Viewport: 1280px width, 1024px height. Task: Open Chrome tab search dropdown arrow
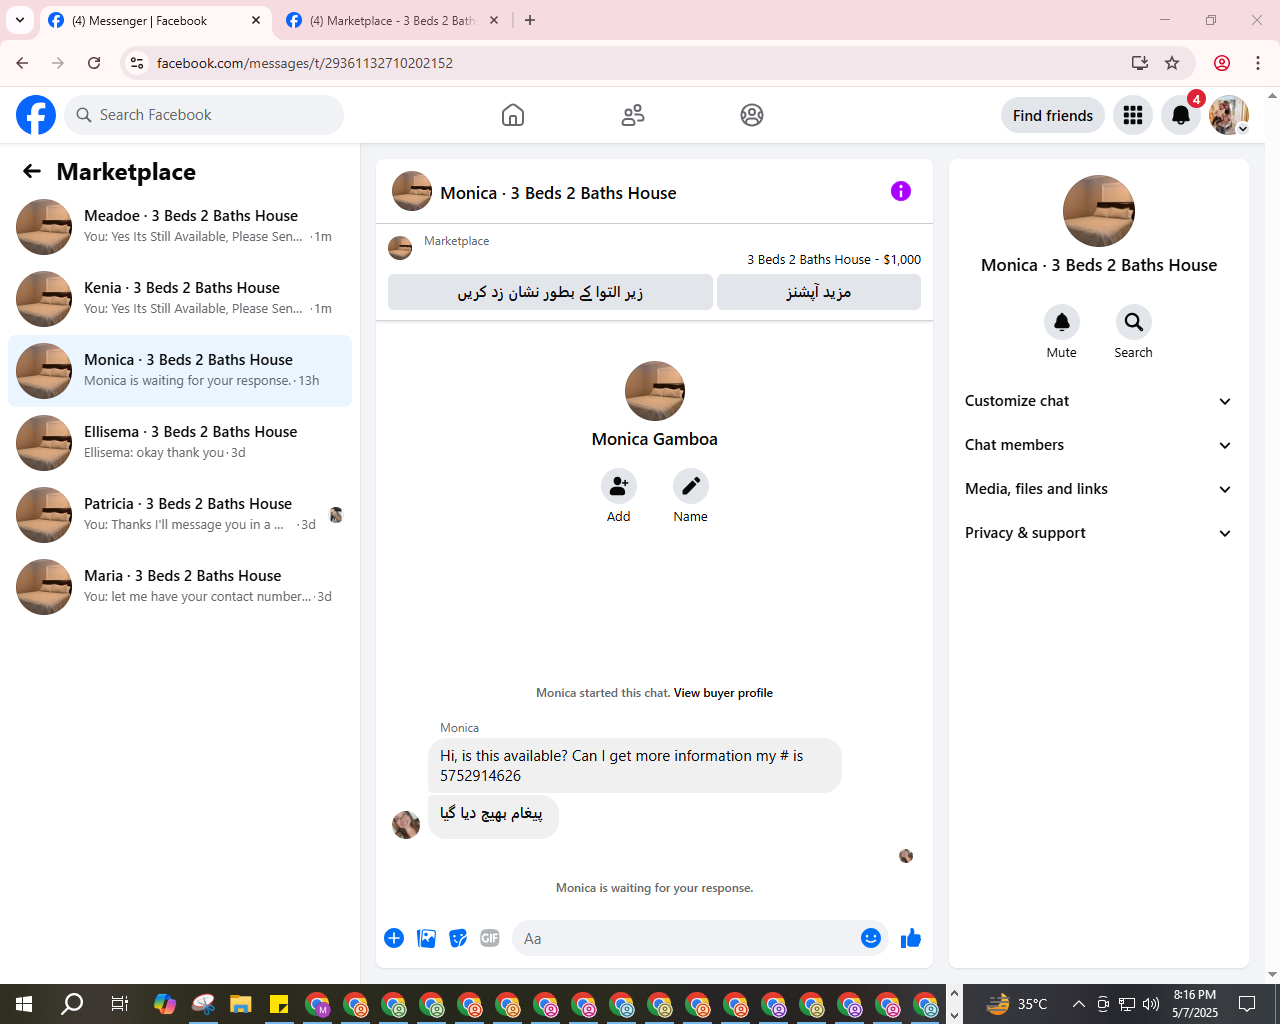pyautogui.click(x=20, y=20)
